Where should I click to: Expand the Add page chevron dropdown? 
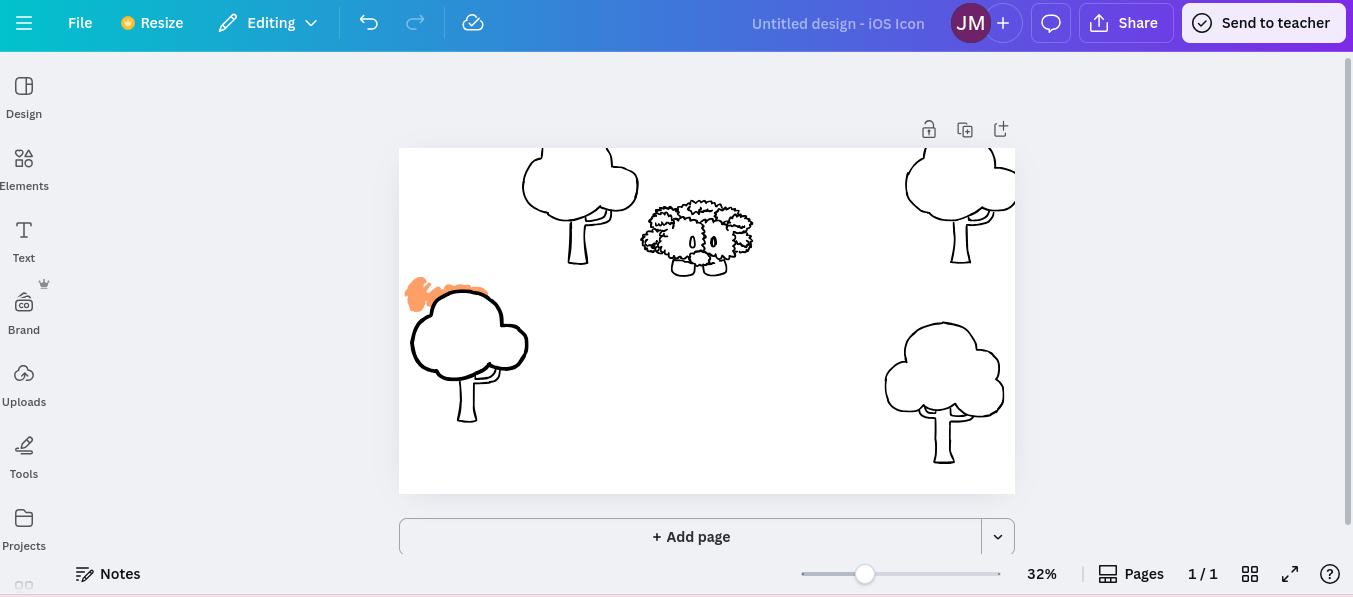(x=998, y=537)
